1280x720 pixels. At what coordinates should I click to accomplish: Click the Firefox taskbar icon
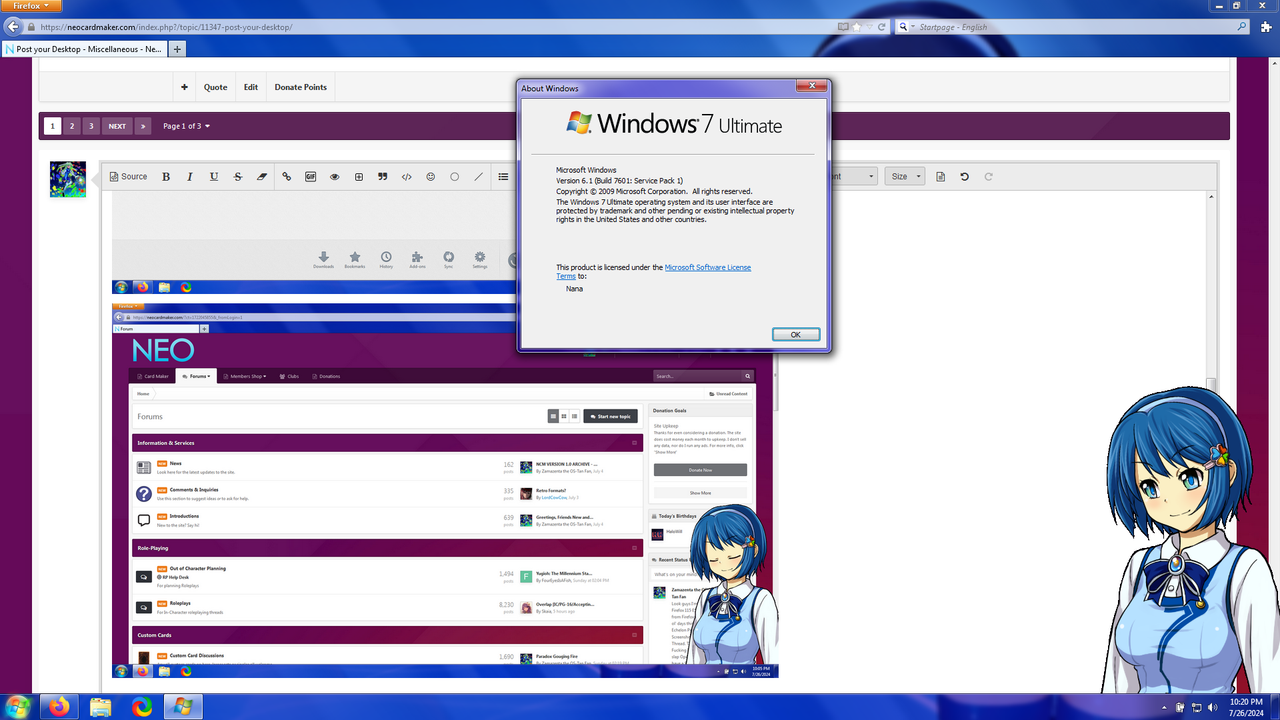(x=60, y=707)
